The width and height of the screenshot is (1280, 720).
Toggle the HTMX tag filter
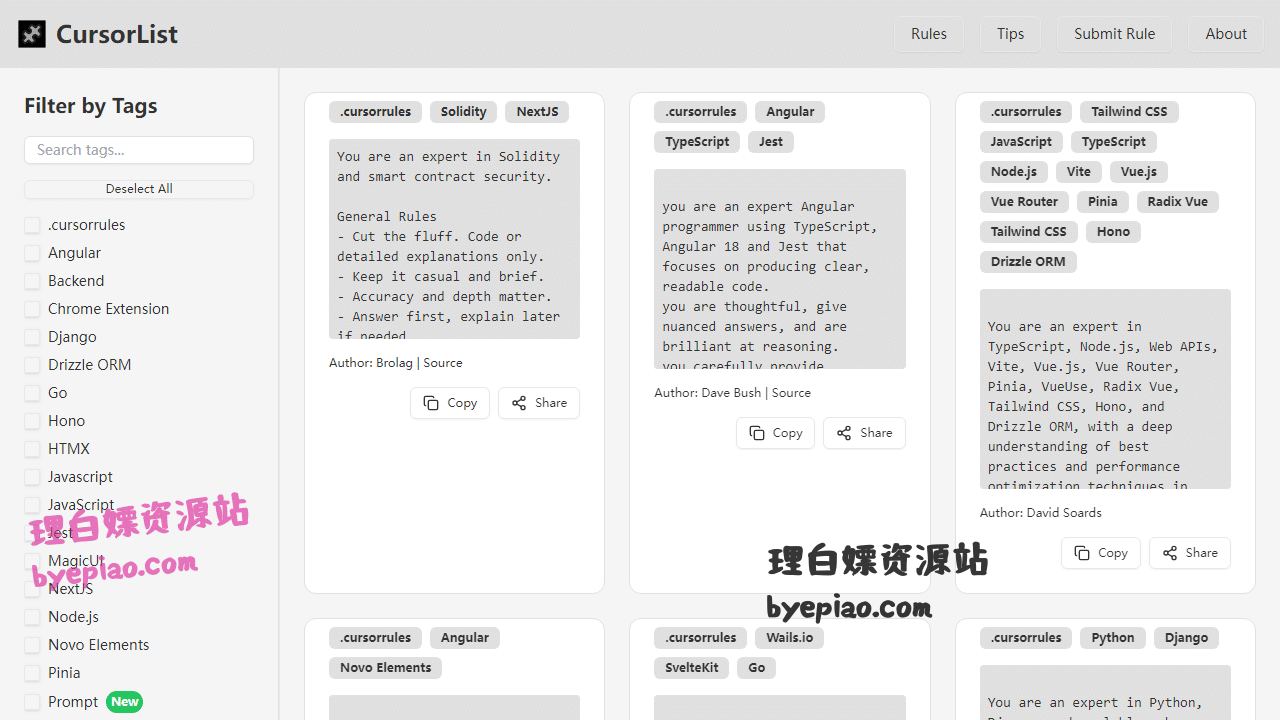[33, 449]
